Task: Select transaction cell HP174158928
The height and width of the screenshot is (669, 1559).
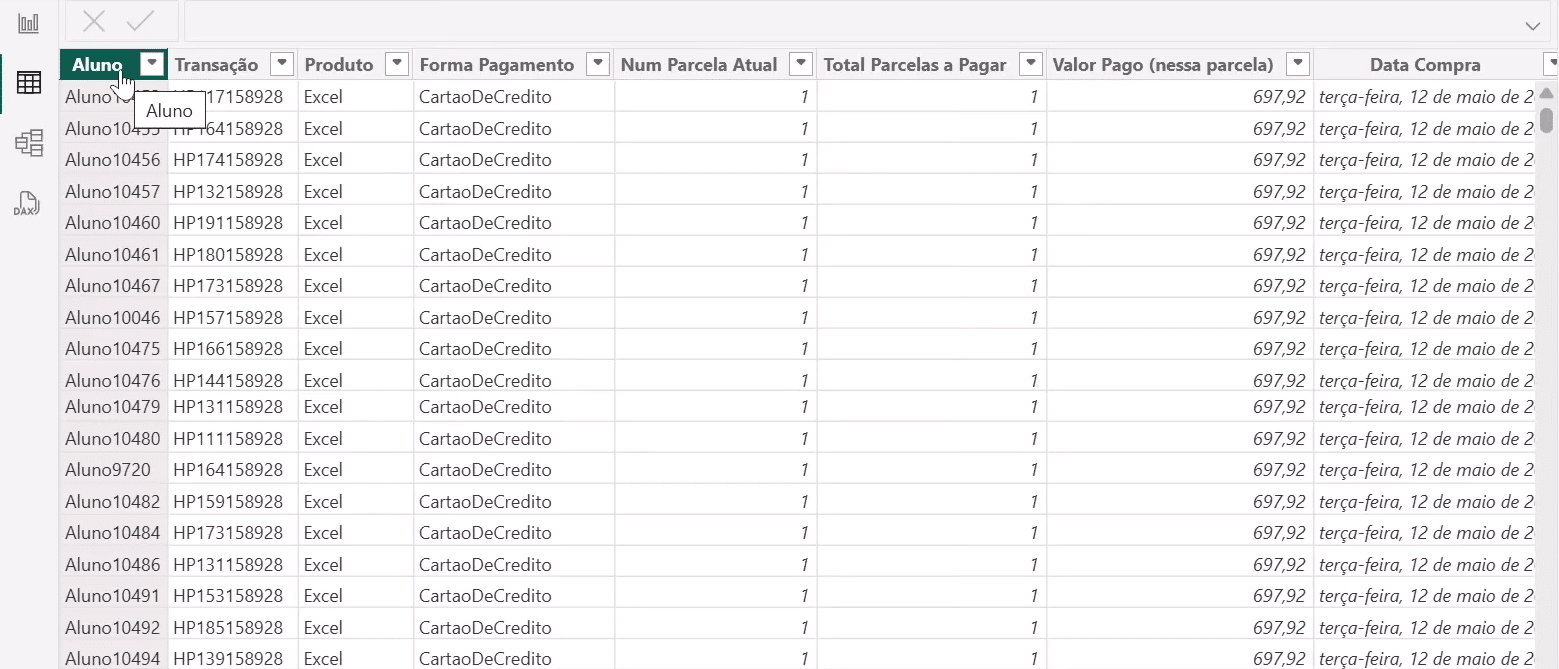Action: click(233, 160)
